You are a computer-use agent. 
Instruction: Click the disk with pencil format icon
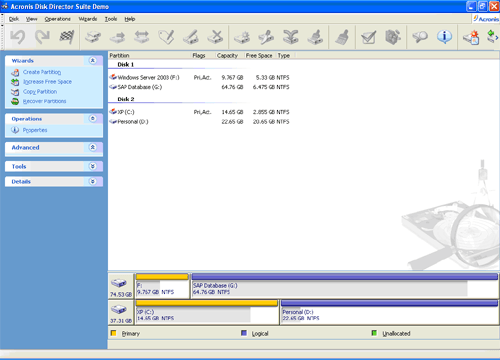tap(191, 37)
